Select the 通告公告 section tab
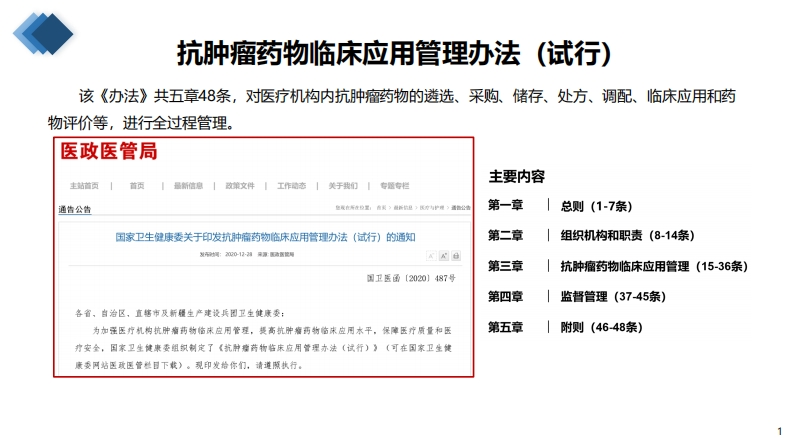This screenshot has height=446, width=793. [75, 210]
